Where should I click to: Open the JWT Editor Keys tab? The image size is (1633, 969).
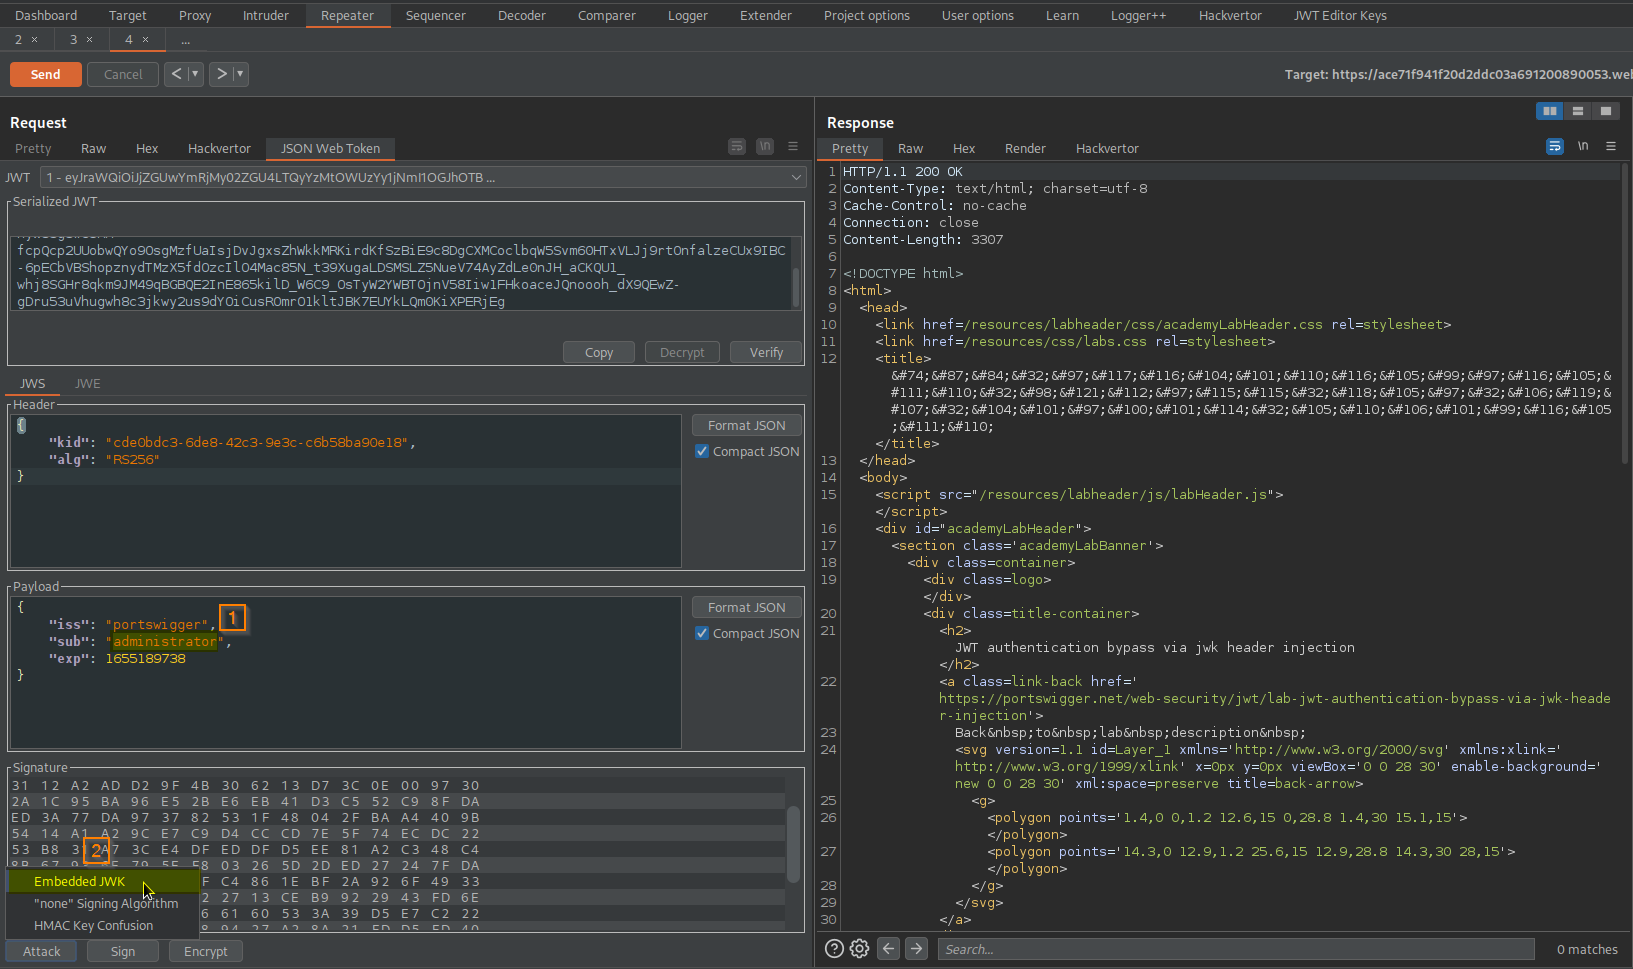(1340, 16)
